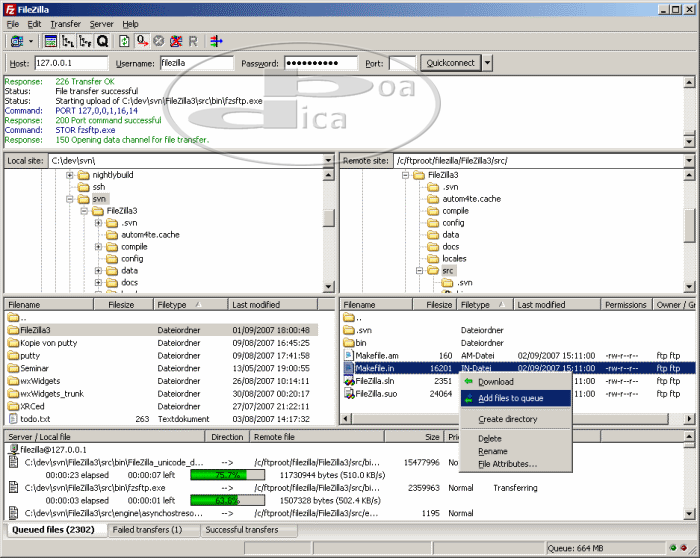Click the refresh file lists icon
Image resolution: width=700 pixels, height=558 pixels.
tap(124, 41)
